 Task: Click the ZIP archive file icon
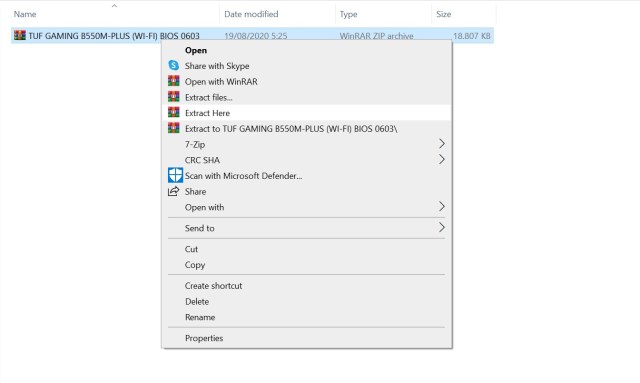point(20,36)
